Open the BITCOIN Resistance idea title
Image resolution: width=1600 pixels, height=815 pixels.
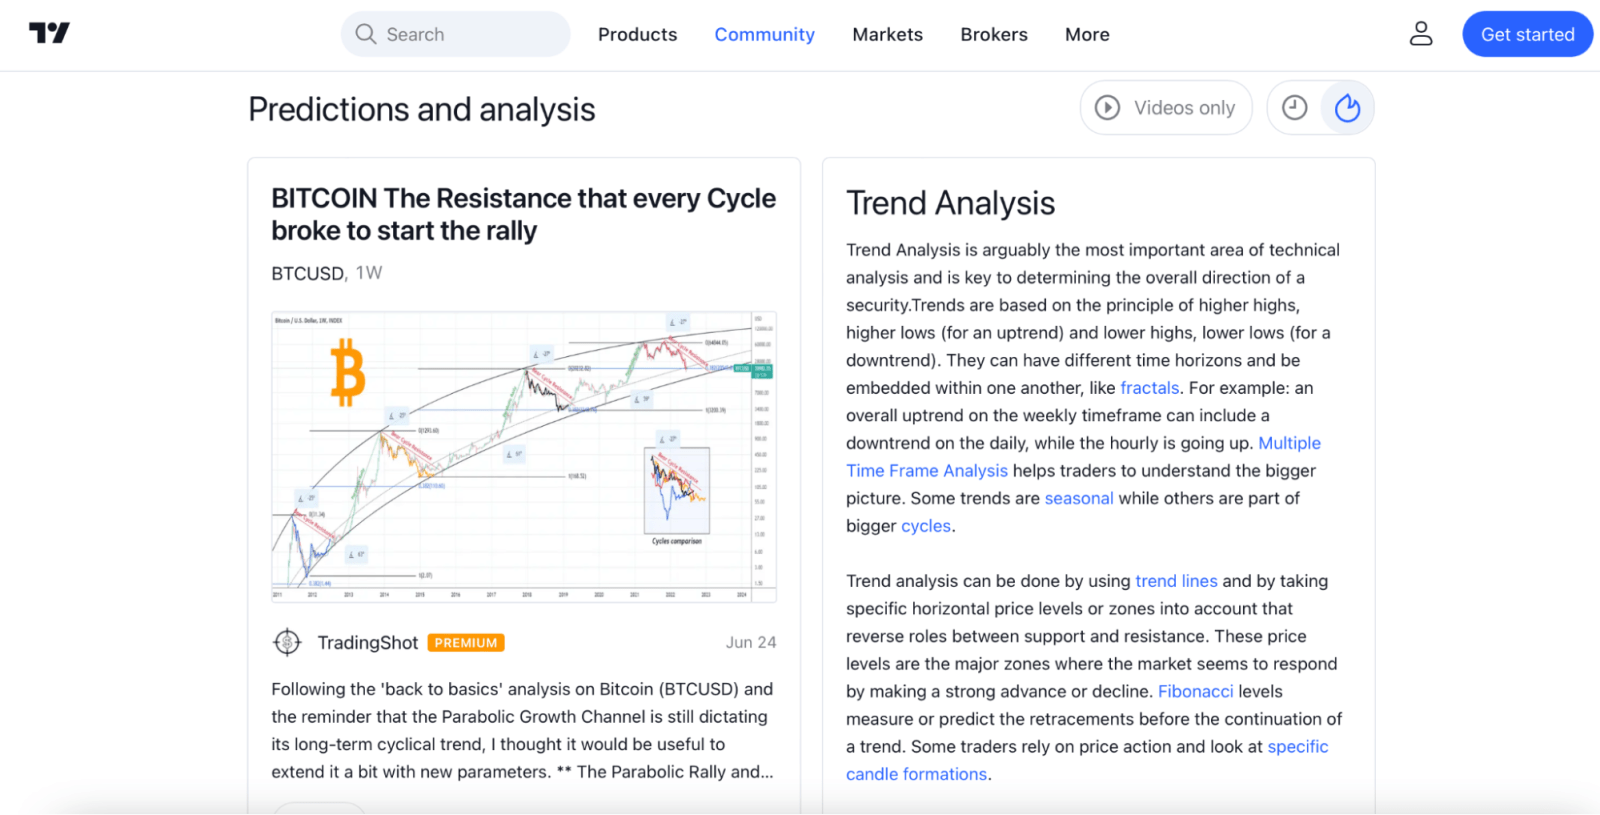pyautogui.click(x=523, y=214)
